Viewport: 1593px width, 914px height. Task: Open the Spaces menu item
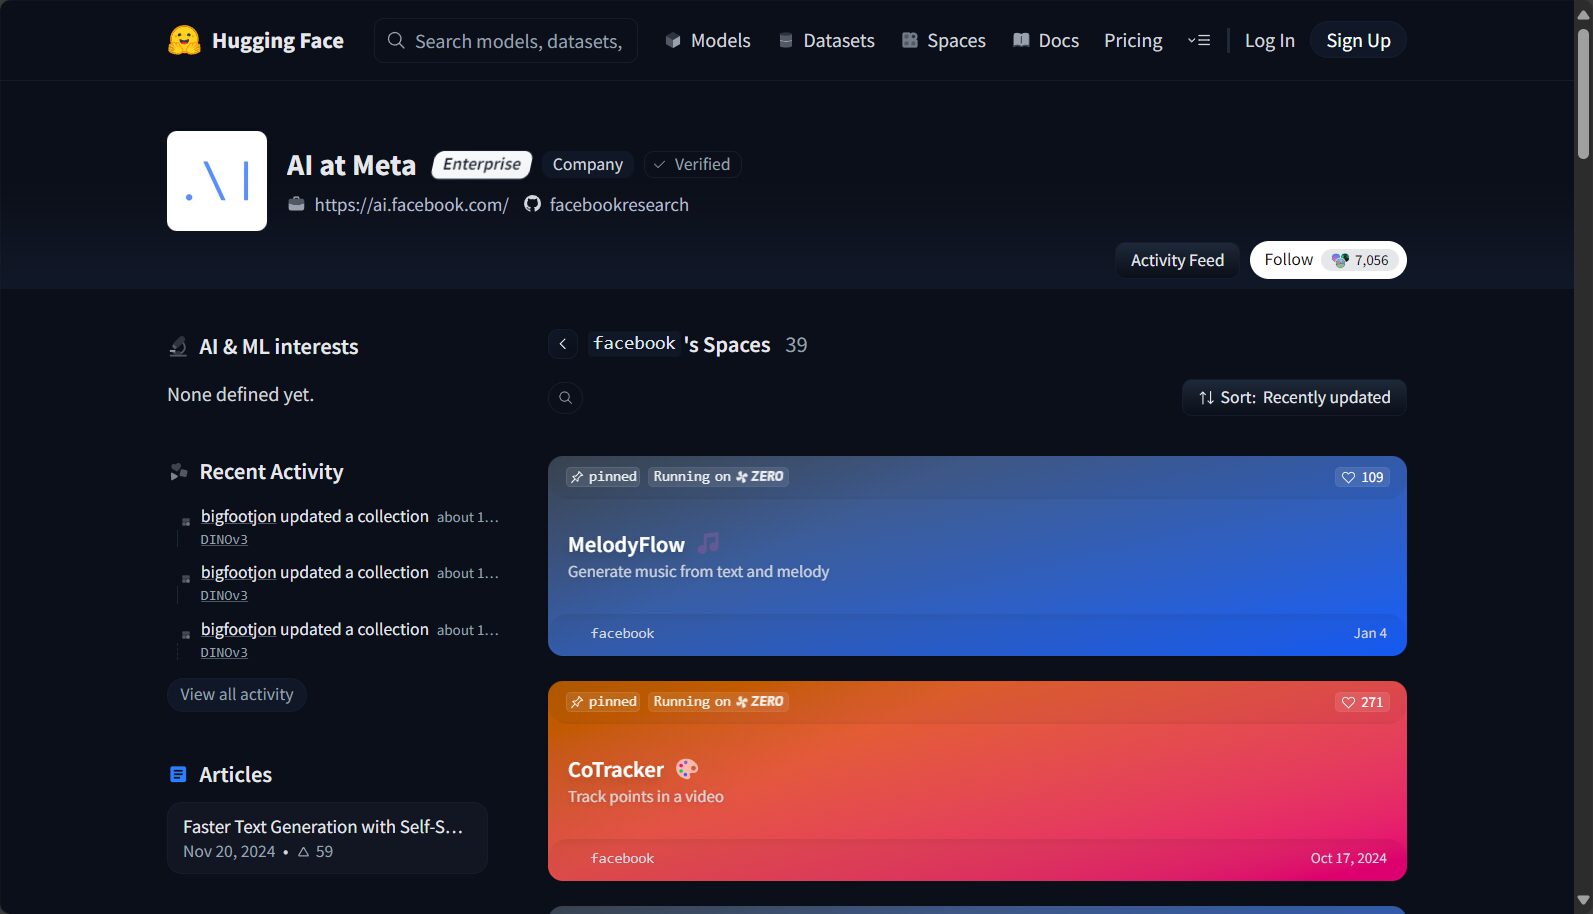[943, 41]
